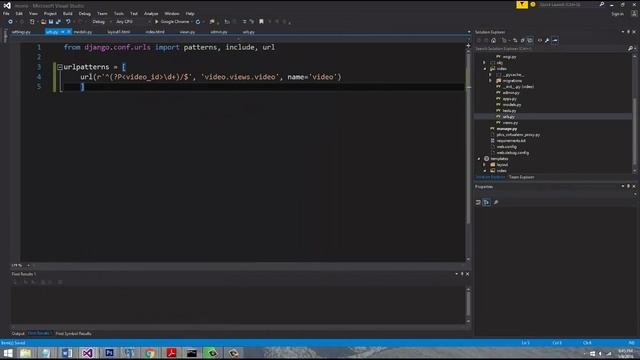Viewport: 640px width, 360px height.
Task: Switch to the models.py editor tab
Action: 83,32
